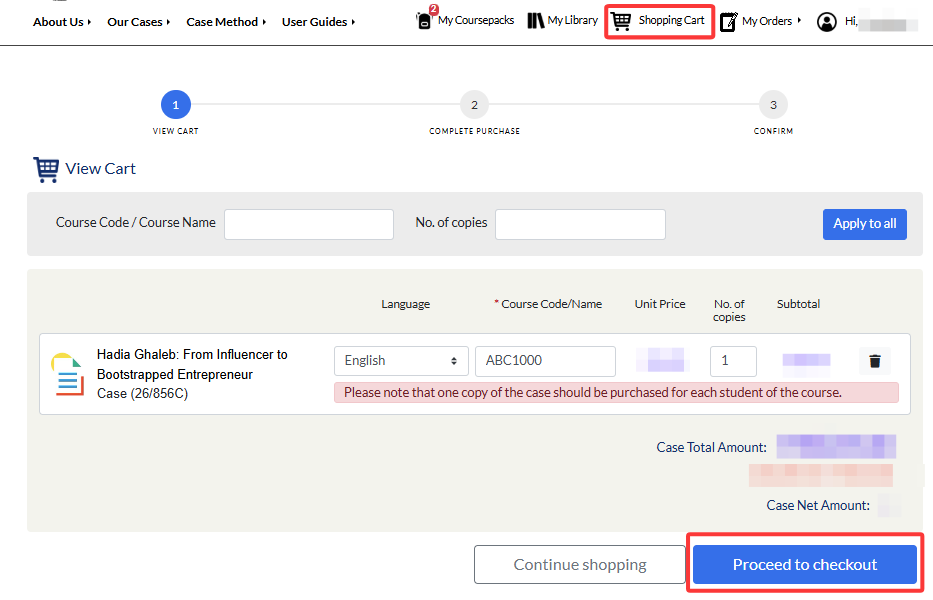Click the Case Total Amount label
The width and height of the screenshot is (933, 600).
pyautogui.click(x=712, y=447)
